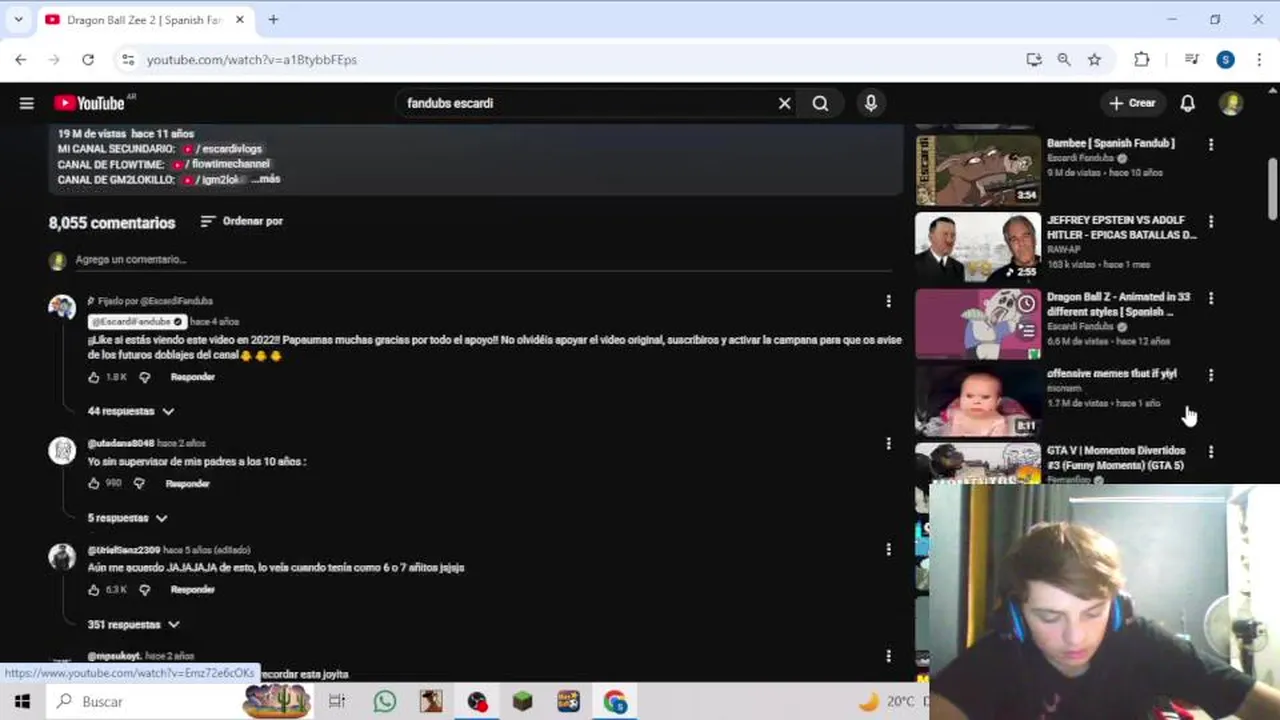Open the browser extensions puzzle icon
Screen dimensions: 1280x720
pos(1142,60)
